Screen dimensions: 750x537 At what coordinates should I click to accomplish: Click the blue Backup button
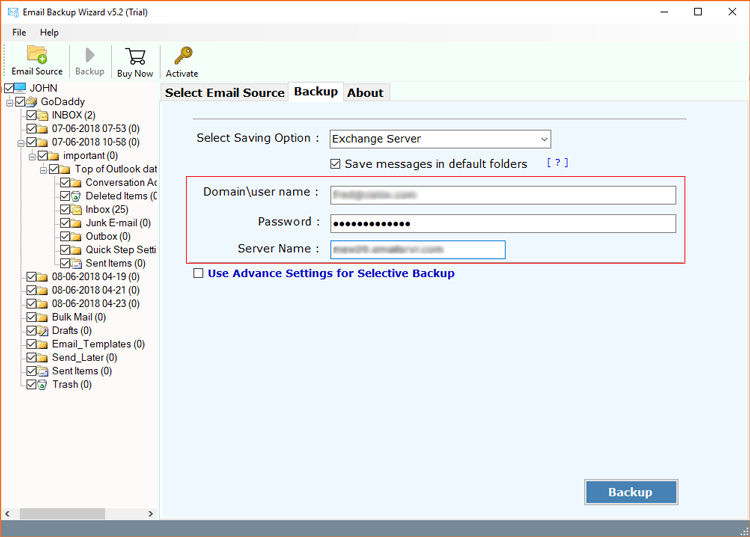point(630,492)
